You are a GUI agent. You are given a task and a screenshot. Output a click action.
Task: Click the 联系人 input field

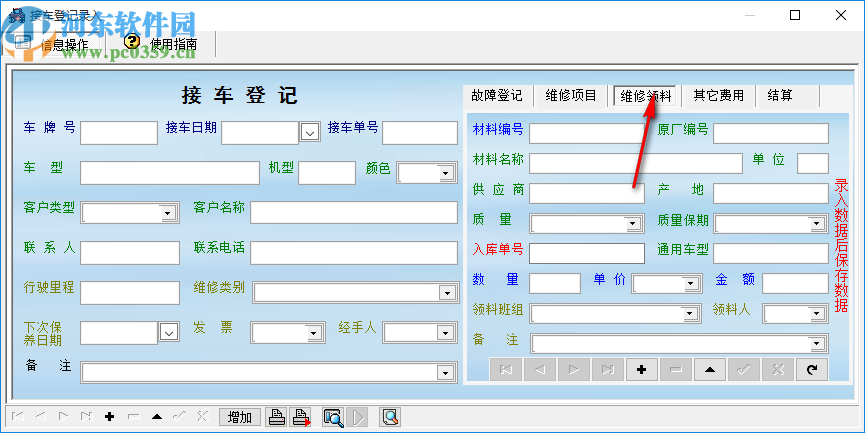[130, 253]
